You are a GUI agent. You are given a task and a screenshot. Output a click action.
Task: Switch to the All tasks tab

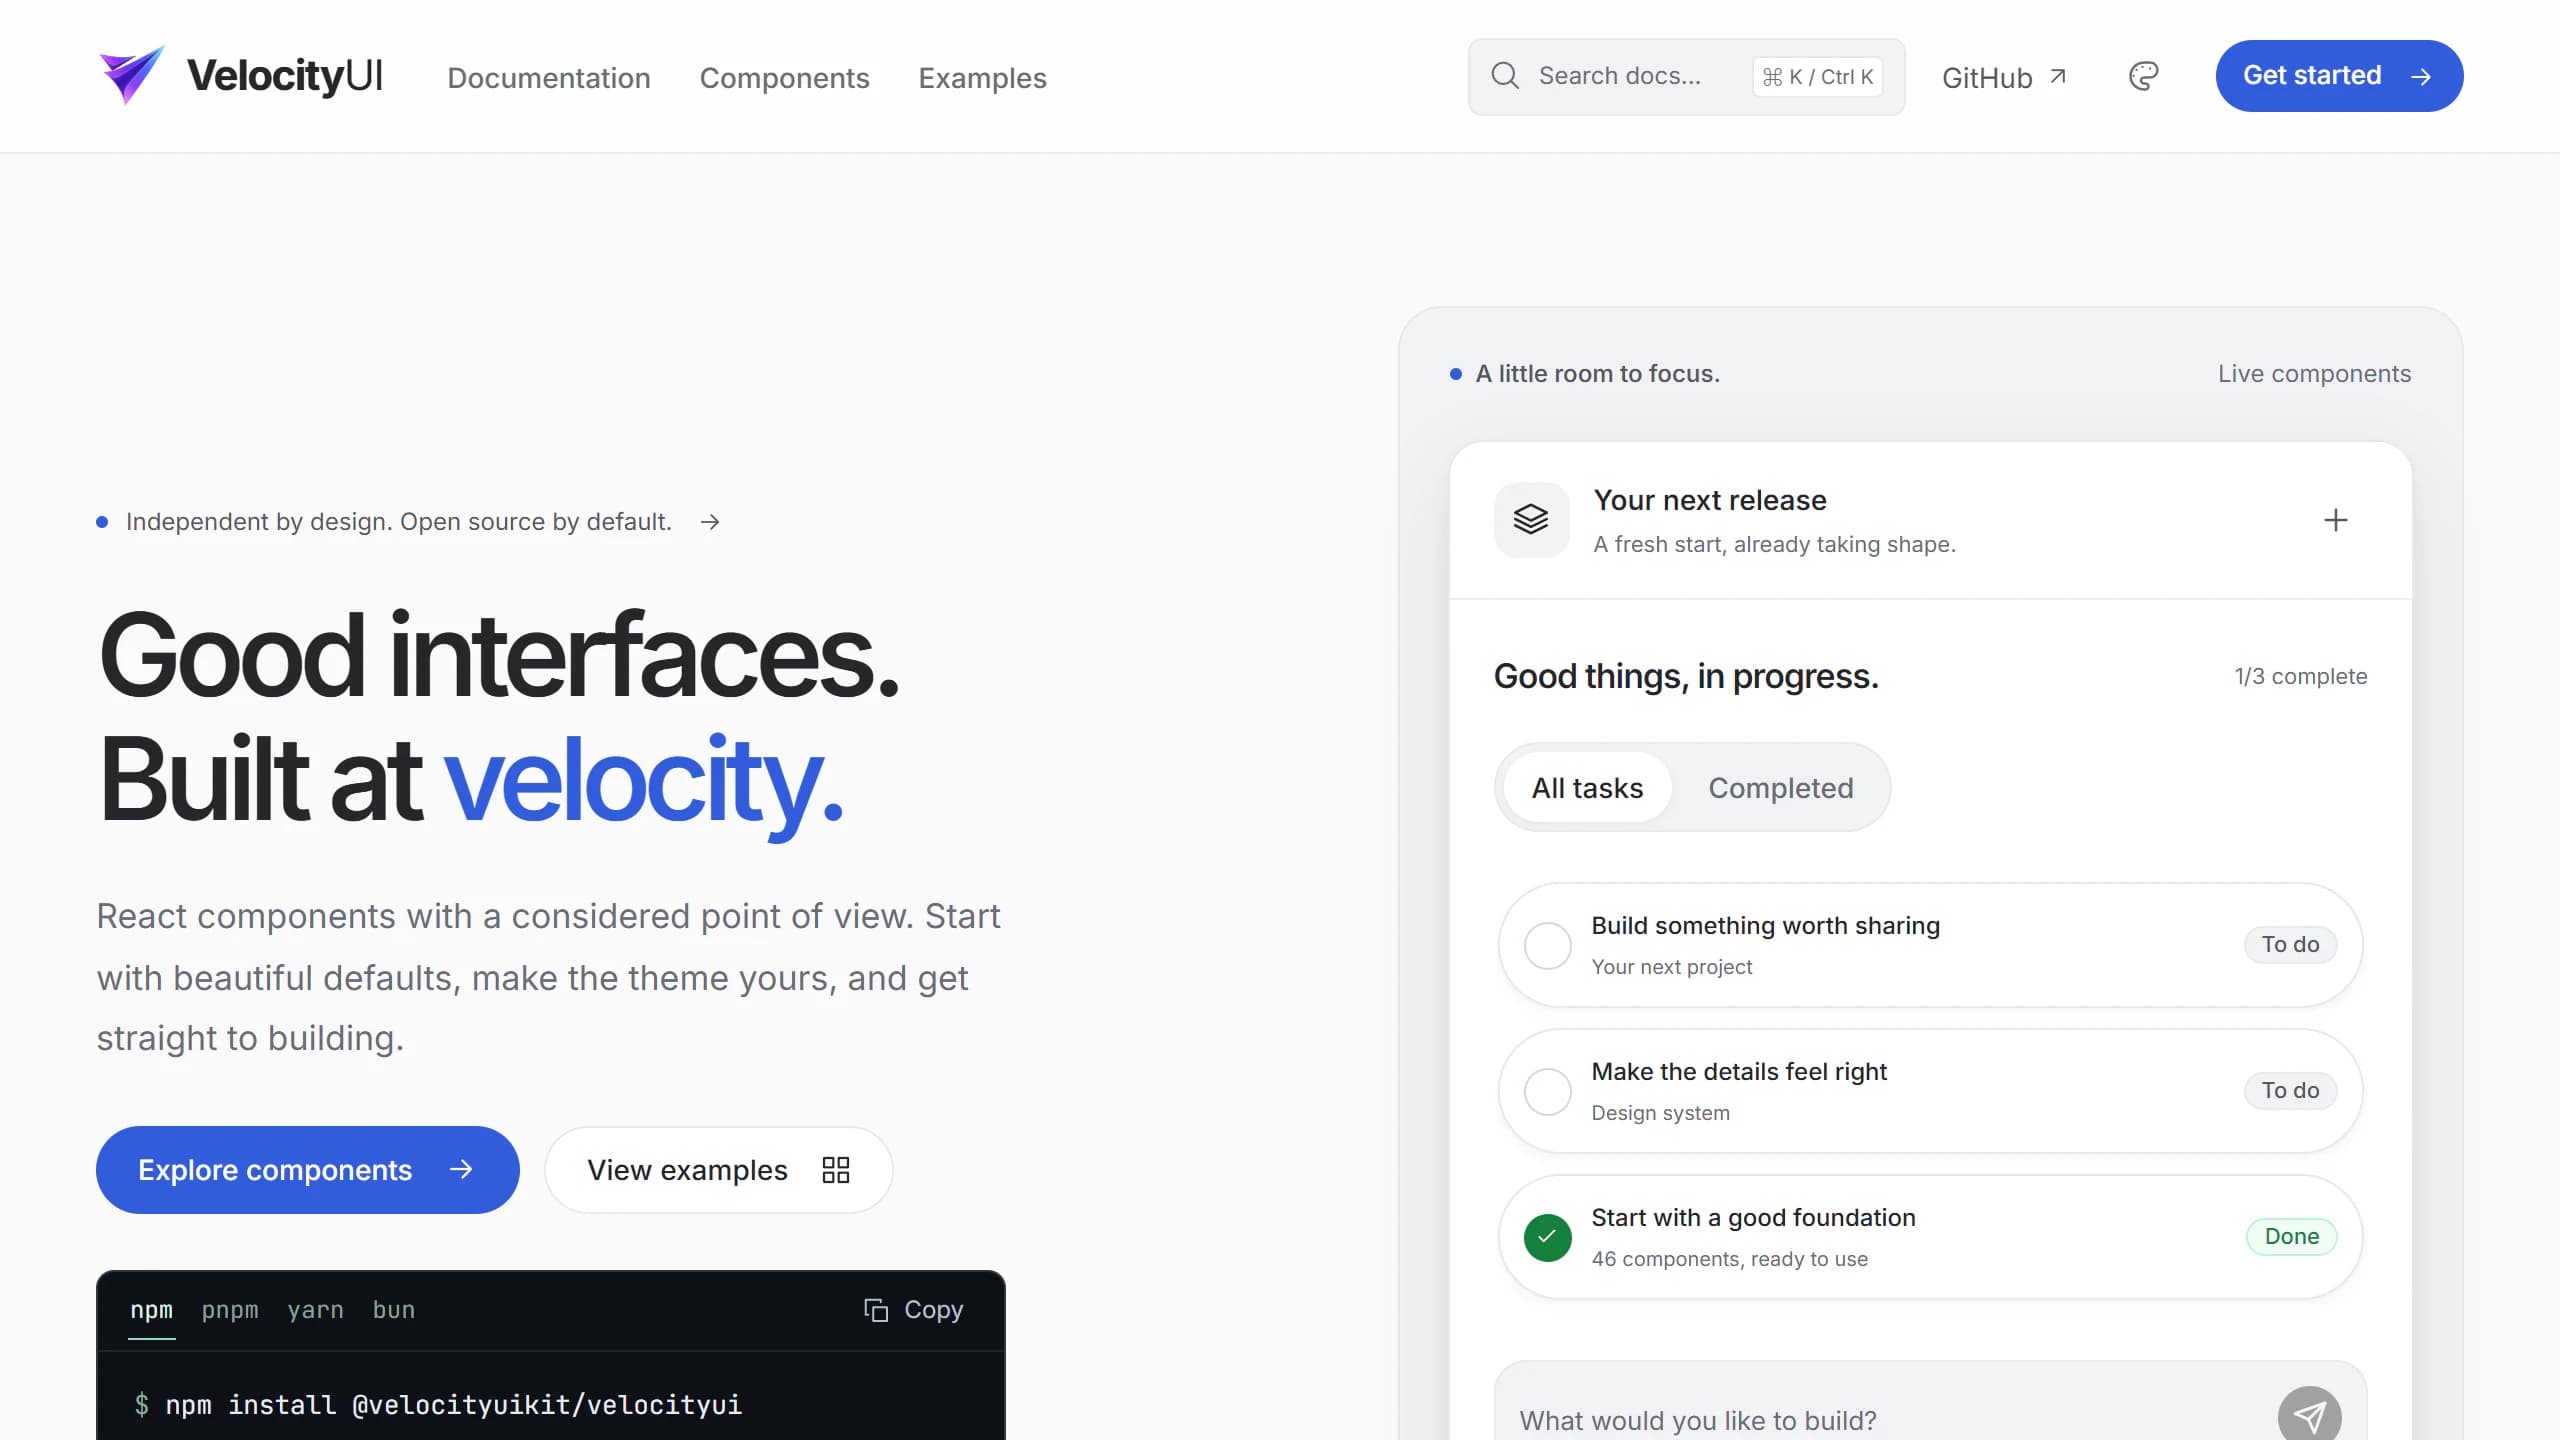[x=1587, y=788]
